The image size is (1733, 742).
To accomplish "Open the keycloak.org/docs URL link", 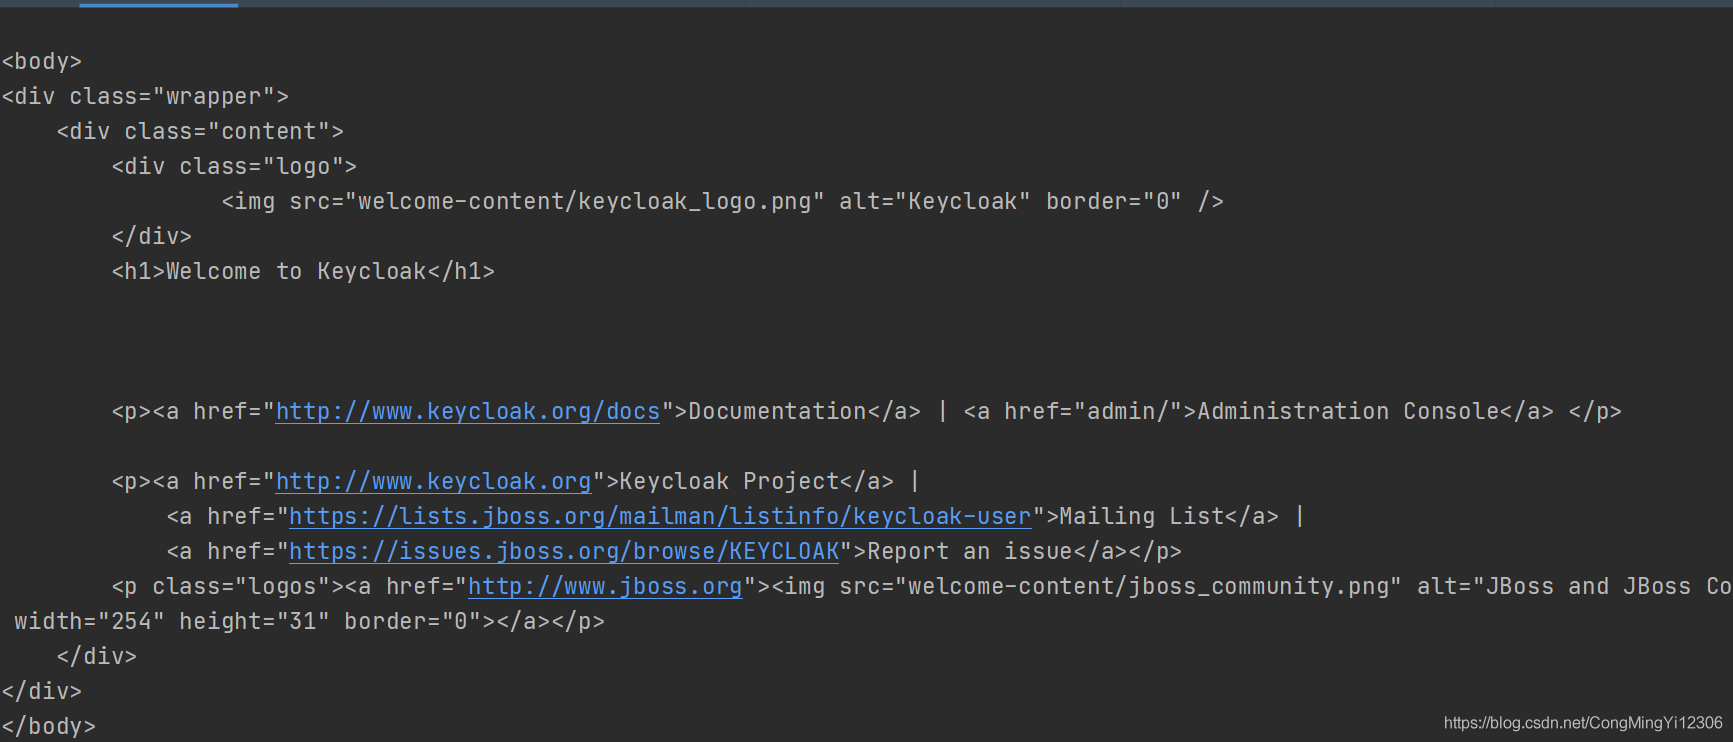I will click(x=468, y=411).
